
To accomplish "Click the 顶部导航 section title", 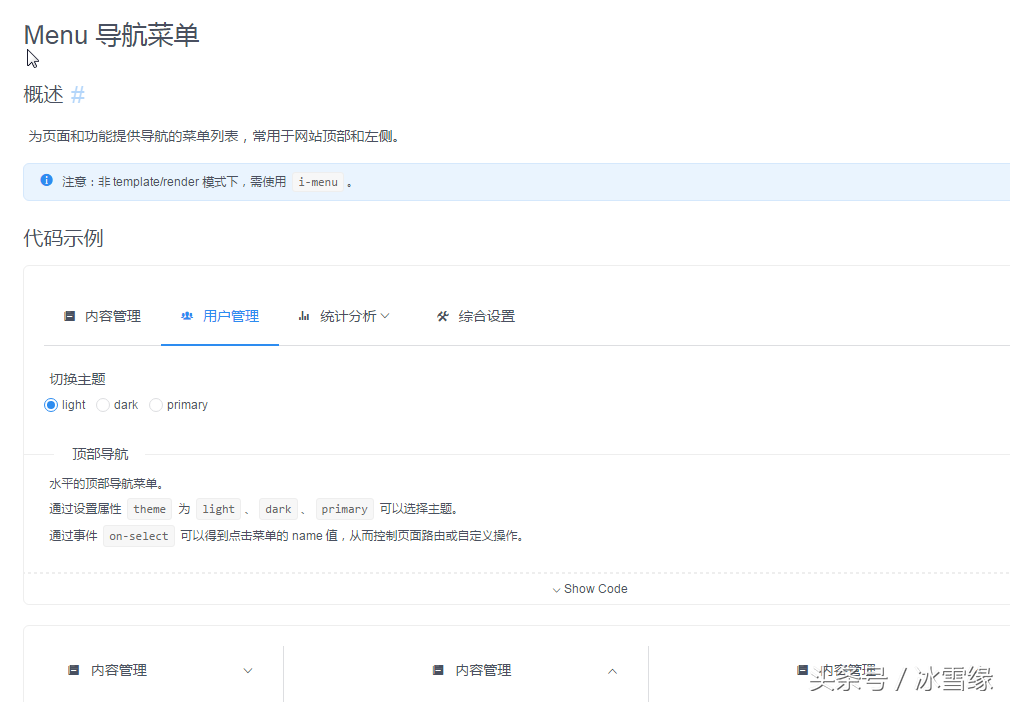I will (100, 454).
